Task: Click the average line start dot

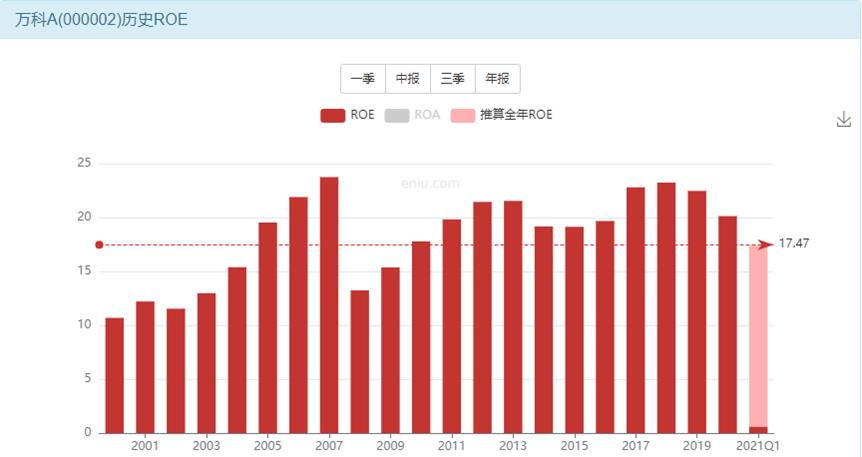Action: (x=99, y=245)
